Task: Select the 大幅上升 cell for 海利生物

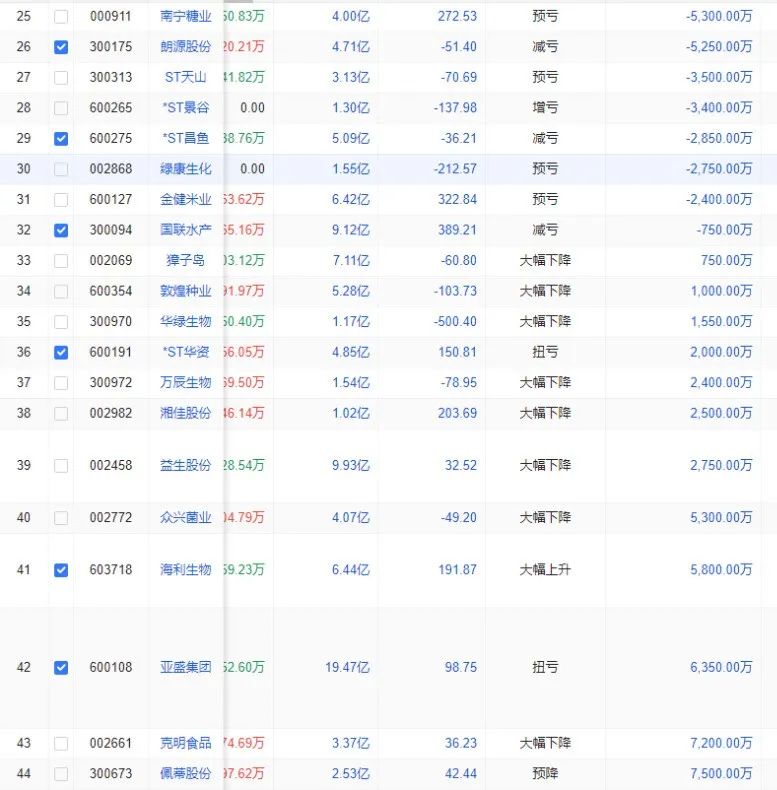Action: coord(545,570)
